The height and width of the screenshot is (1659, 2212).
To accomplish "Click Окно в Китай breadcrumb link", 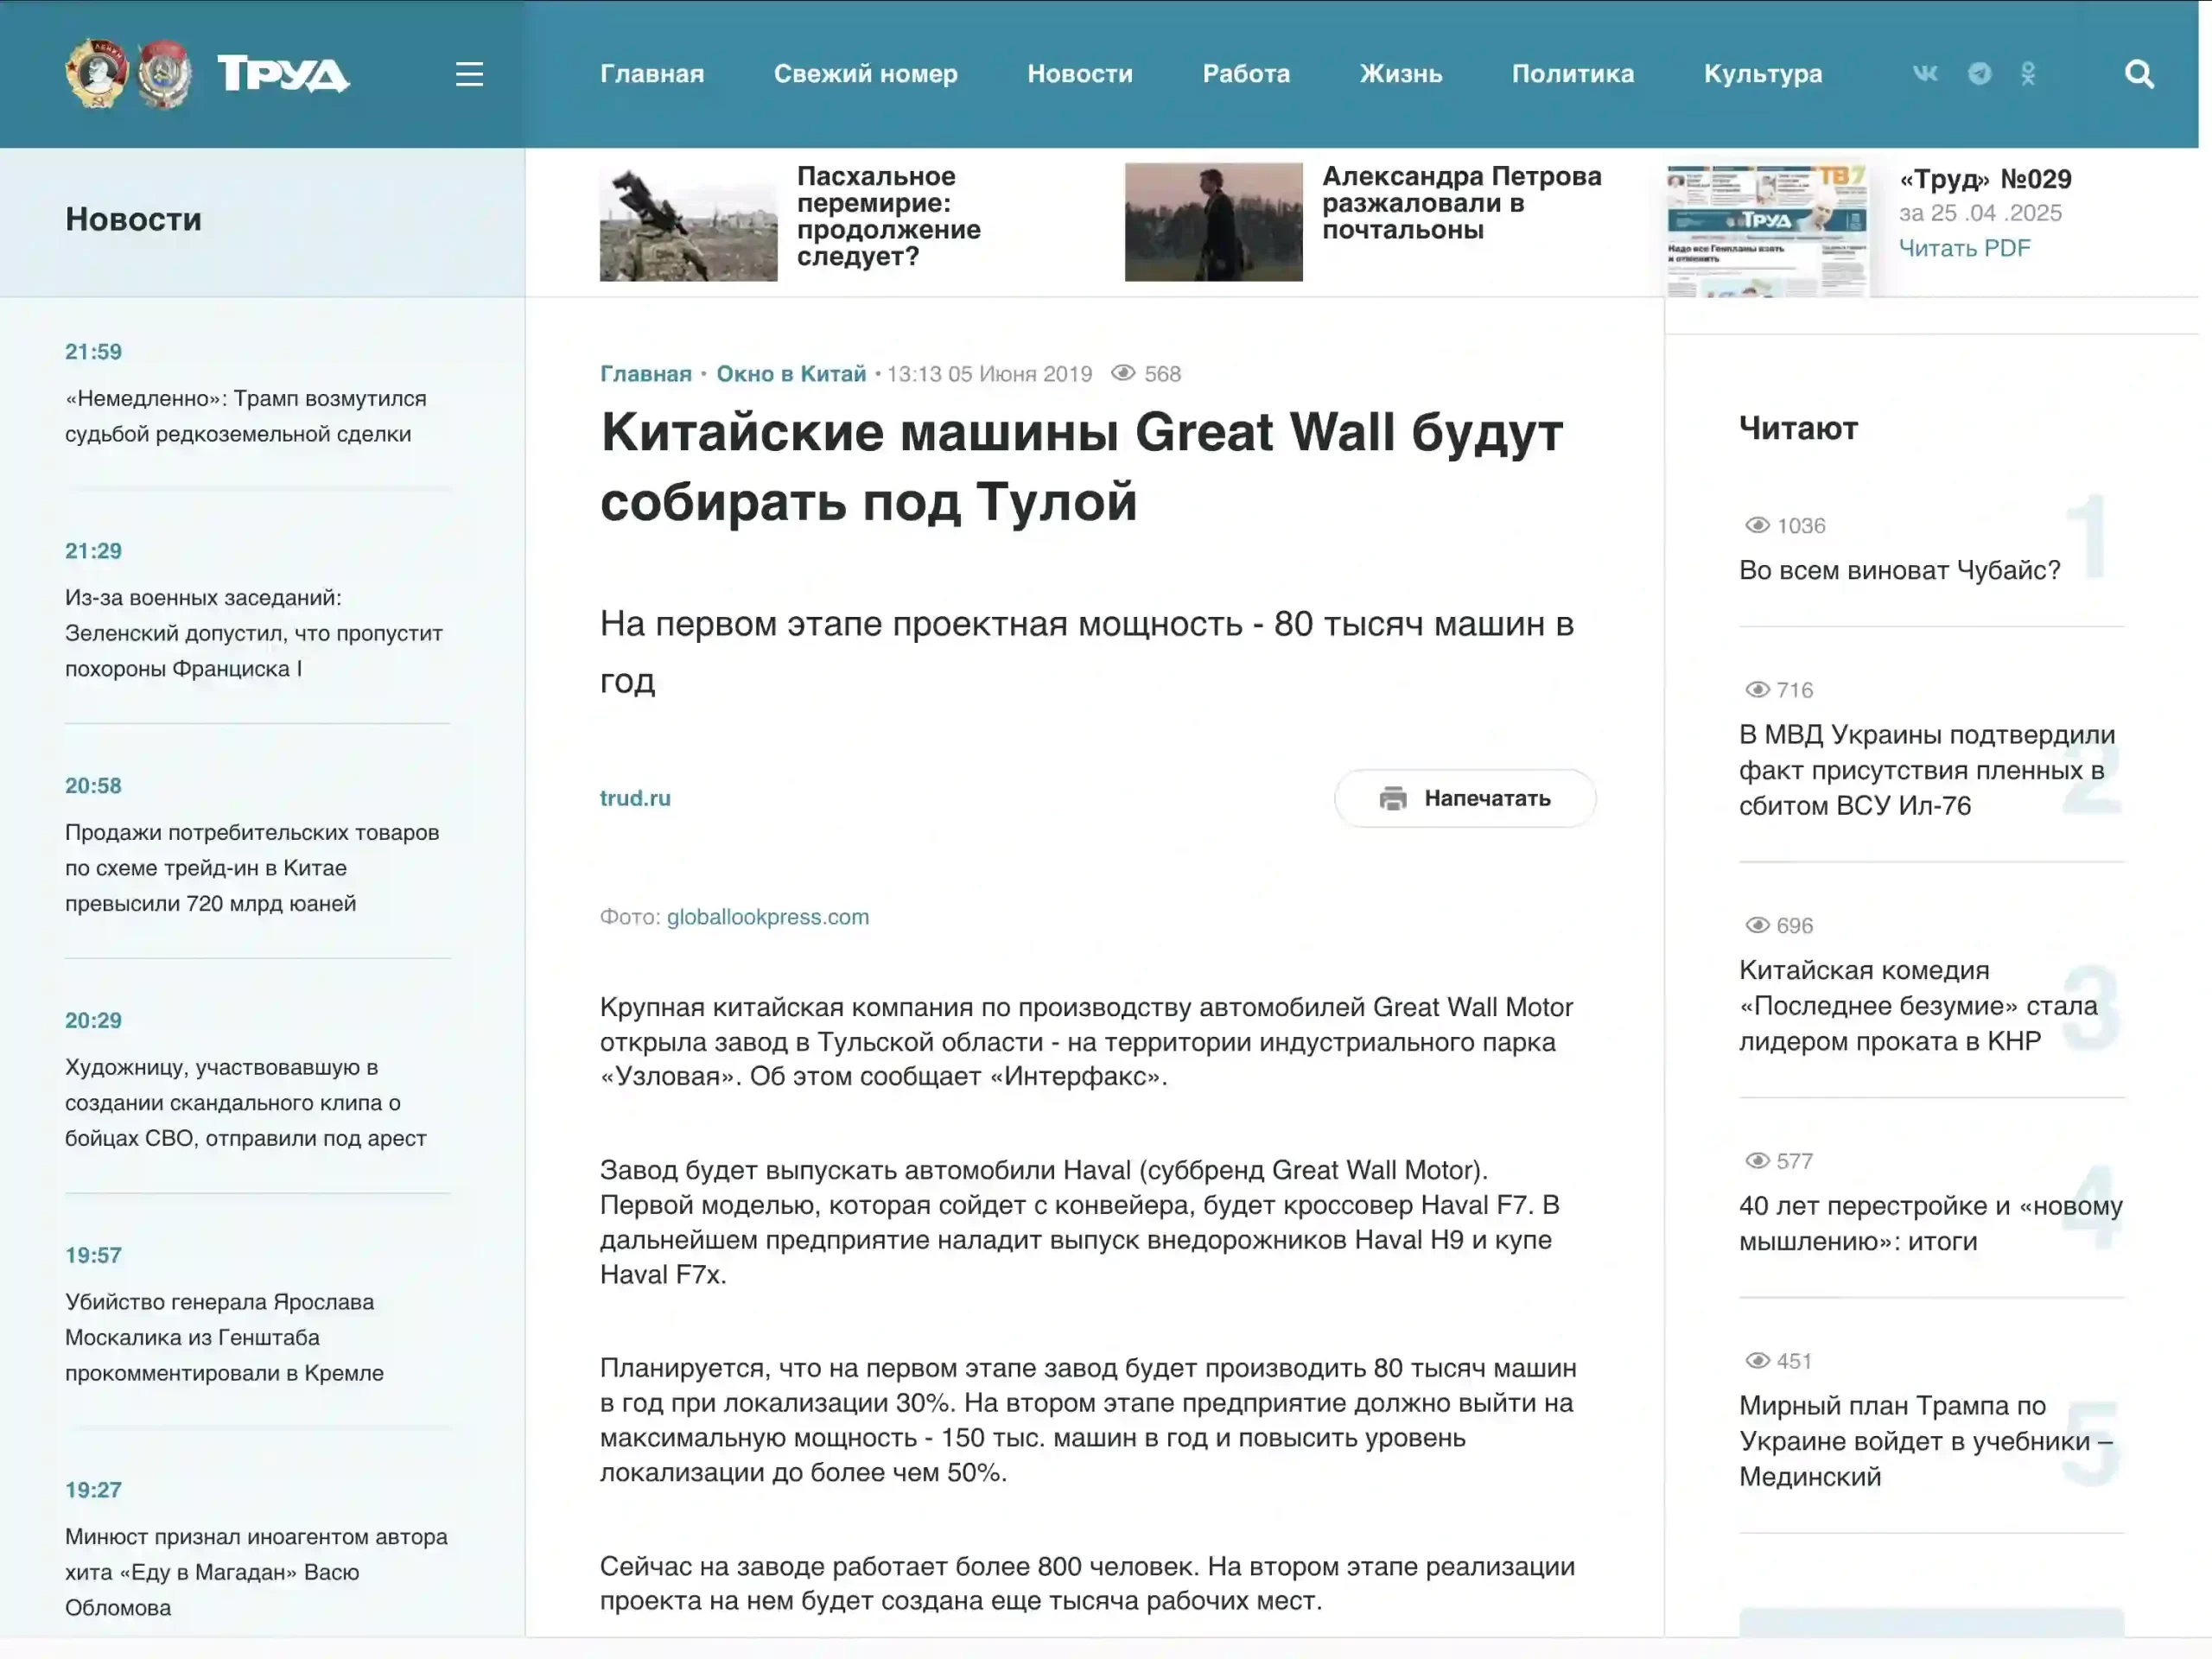I will 791,374.
